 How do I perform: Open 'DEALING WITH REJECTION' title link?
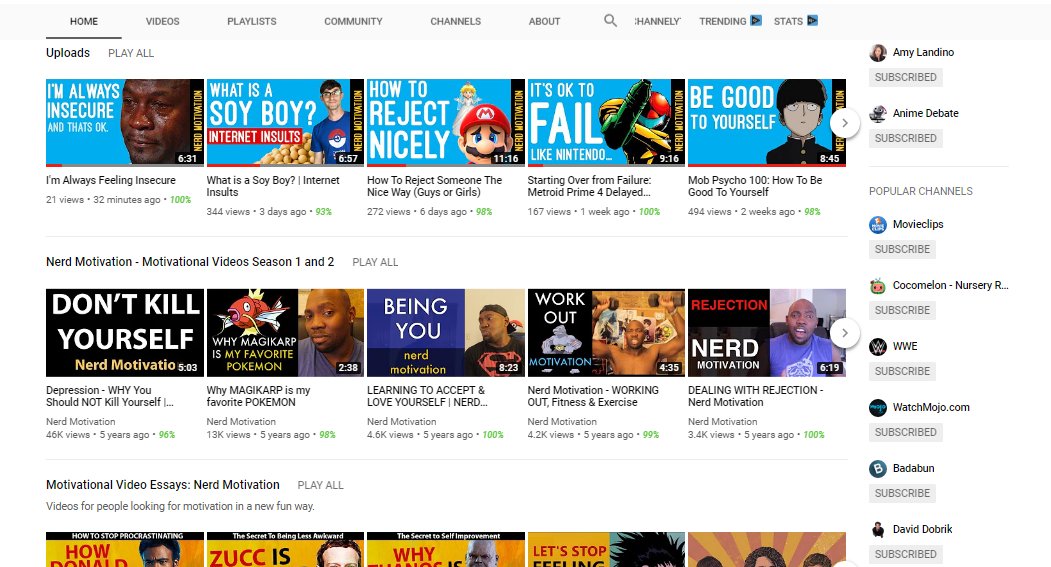coord(755,396)
